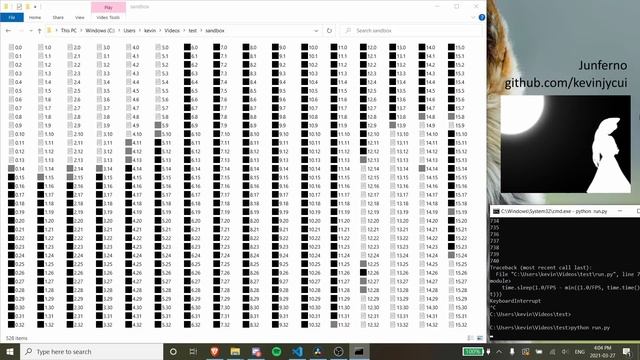Click the volume icon in system tray
The width and height of the screenshot is (640, 360).
565,351
